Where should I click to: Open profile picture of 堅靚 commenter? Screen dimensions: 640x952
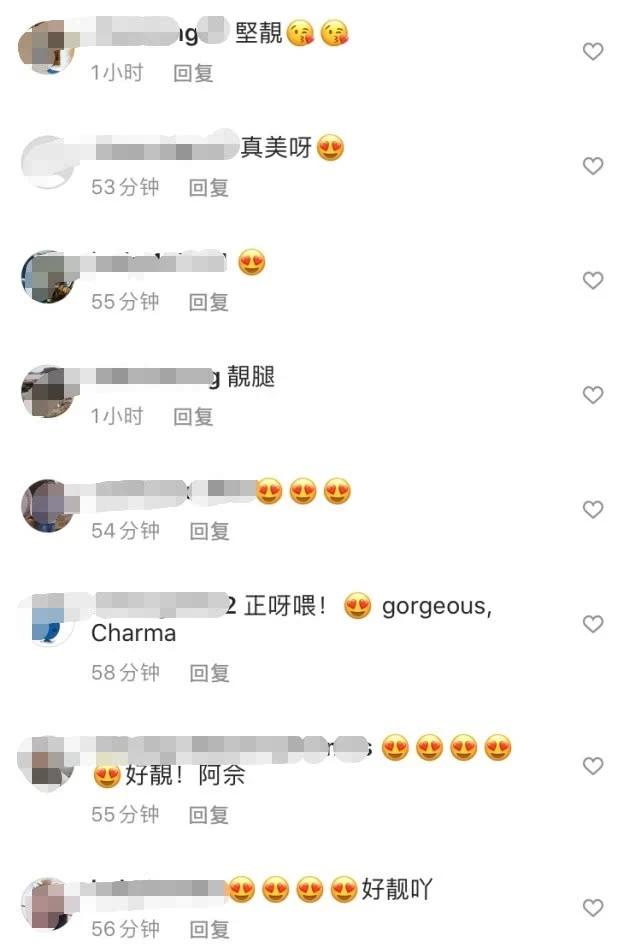[x=48, y=47]
